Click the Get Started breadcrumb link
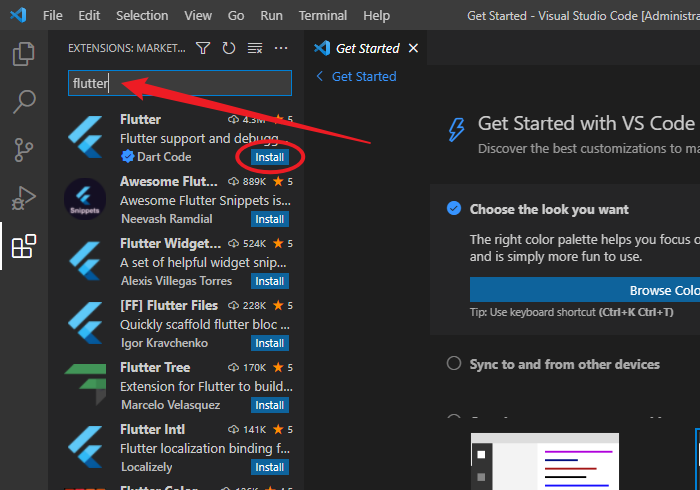700x490 pixels. click(x=364, y=76)
